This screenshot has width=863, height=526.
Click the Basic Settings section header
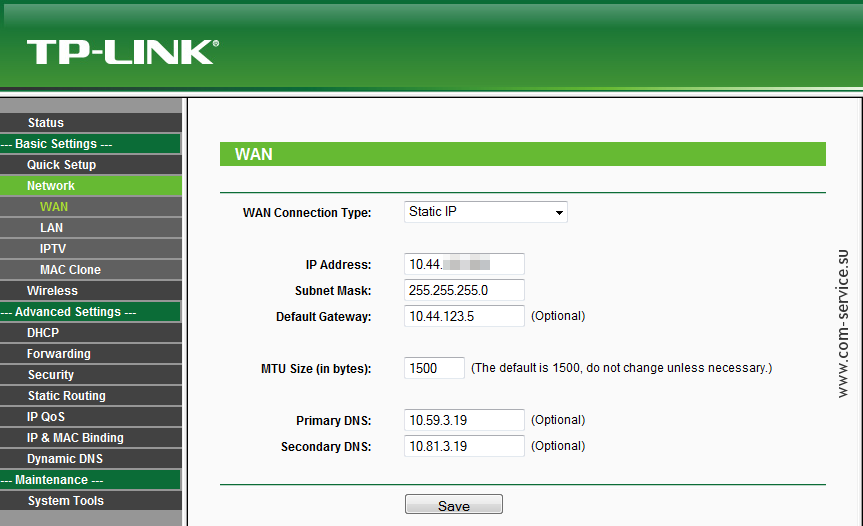[x=91, y=144]
